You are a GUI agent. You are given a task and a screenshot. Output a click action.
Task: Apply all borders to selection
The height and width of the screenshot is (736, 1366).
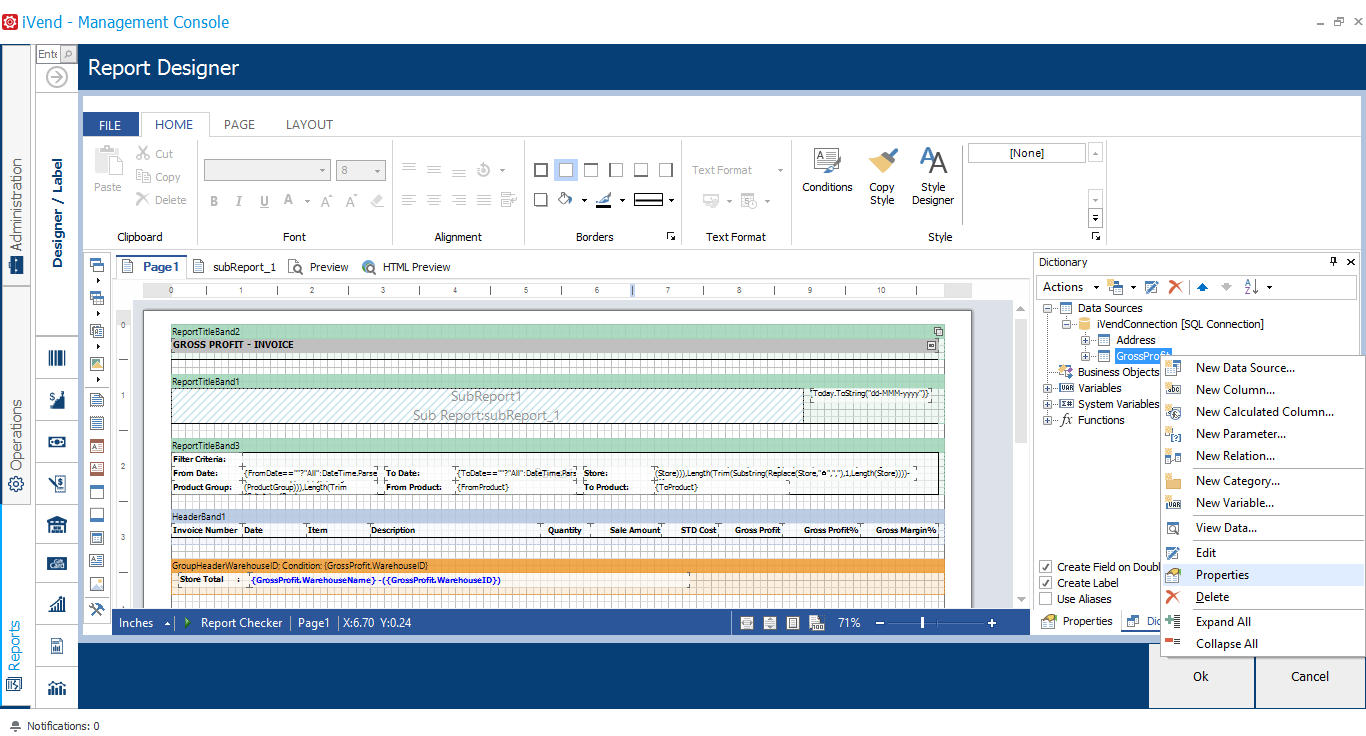tap(541, 170)
